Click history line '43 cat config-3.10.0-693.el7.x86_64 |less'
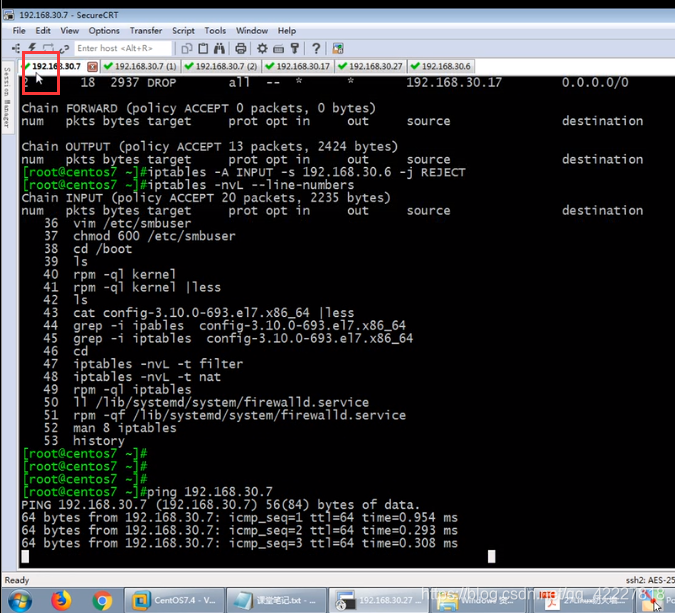This screenshot has height=613, width=675. coord(198,313)
